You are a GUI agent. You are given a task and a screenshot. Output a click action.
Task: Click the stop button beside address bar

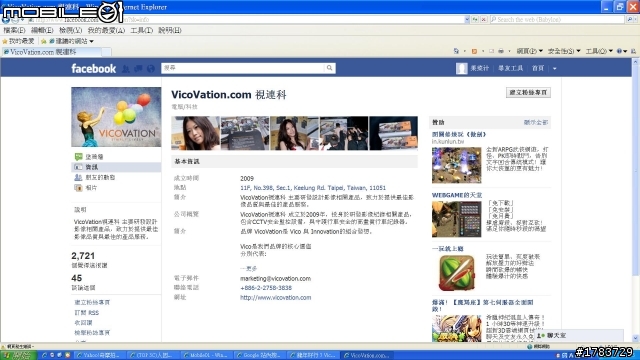tap(484, 19)
